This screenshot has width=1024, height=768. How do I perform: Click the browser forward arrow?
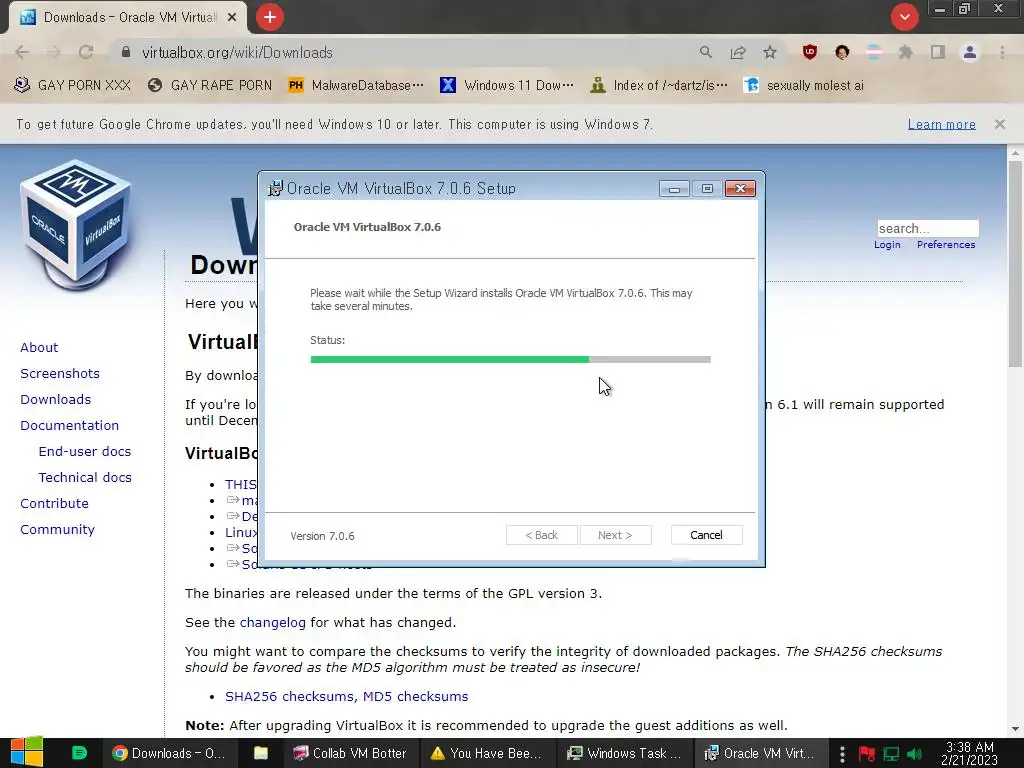pyautogui.click(x=54, y=52)
